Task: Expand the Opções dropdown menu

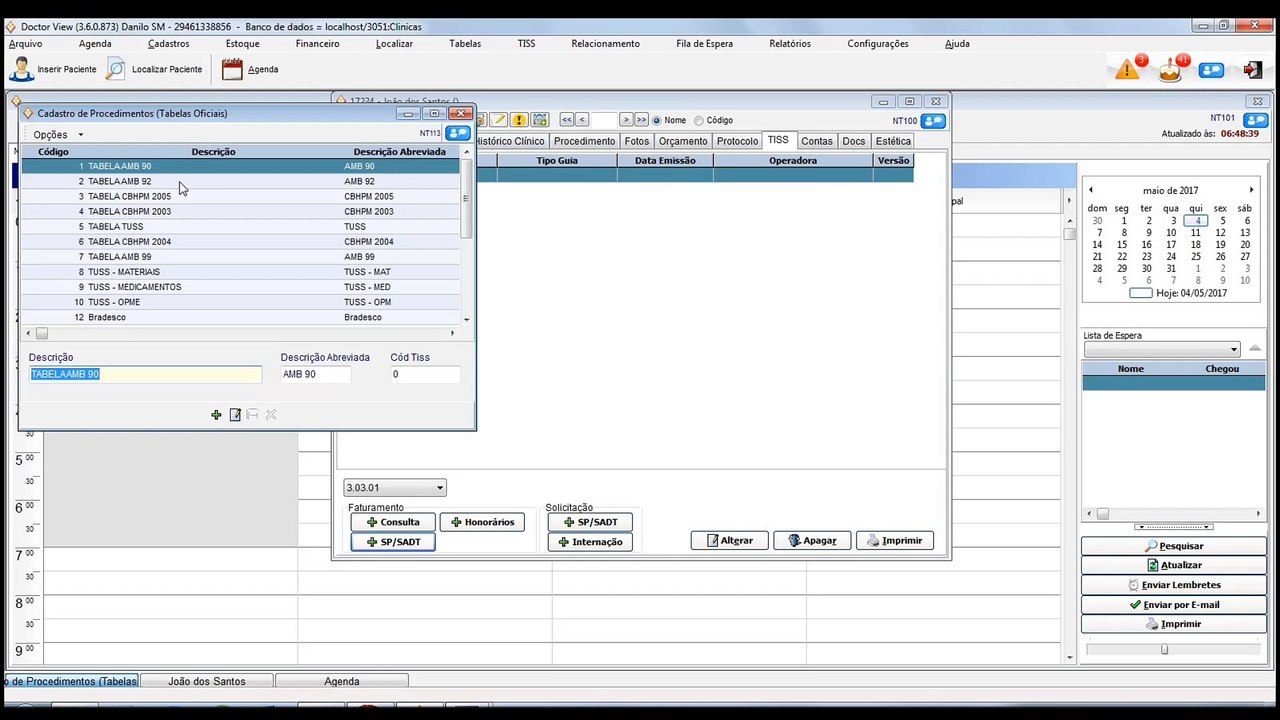Action: [58, 134]
